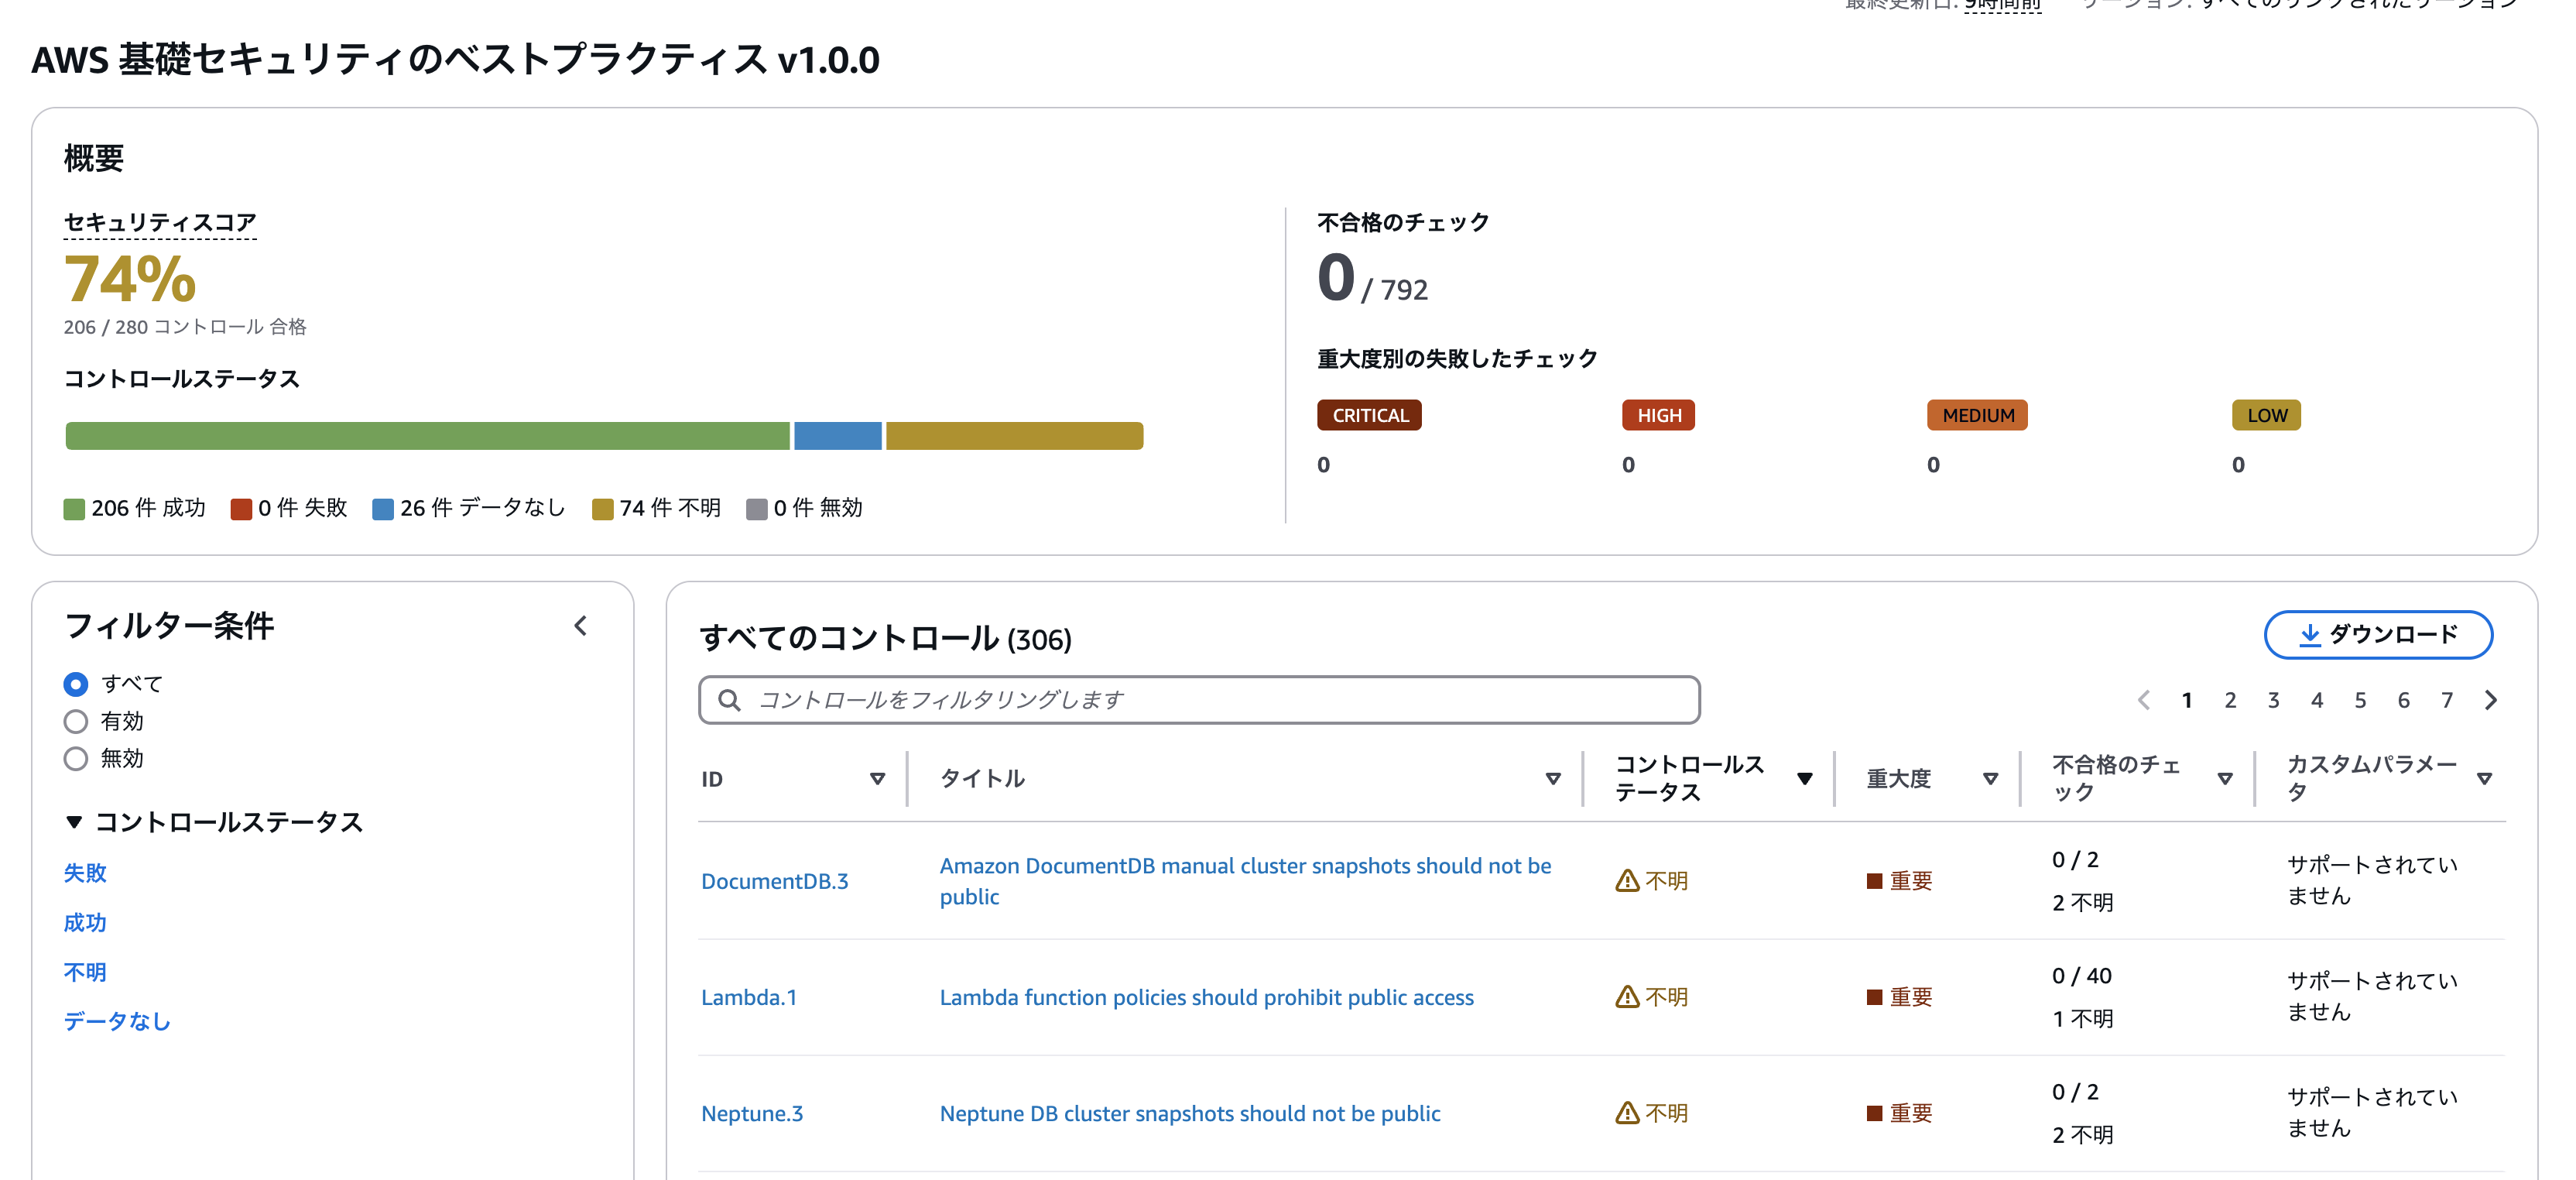Click the 74% security score value
This screenshot has height=1180, width=2576.
coord(130,279)
